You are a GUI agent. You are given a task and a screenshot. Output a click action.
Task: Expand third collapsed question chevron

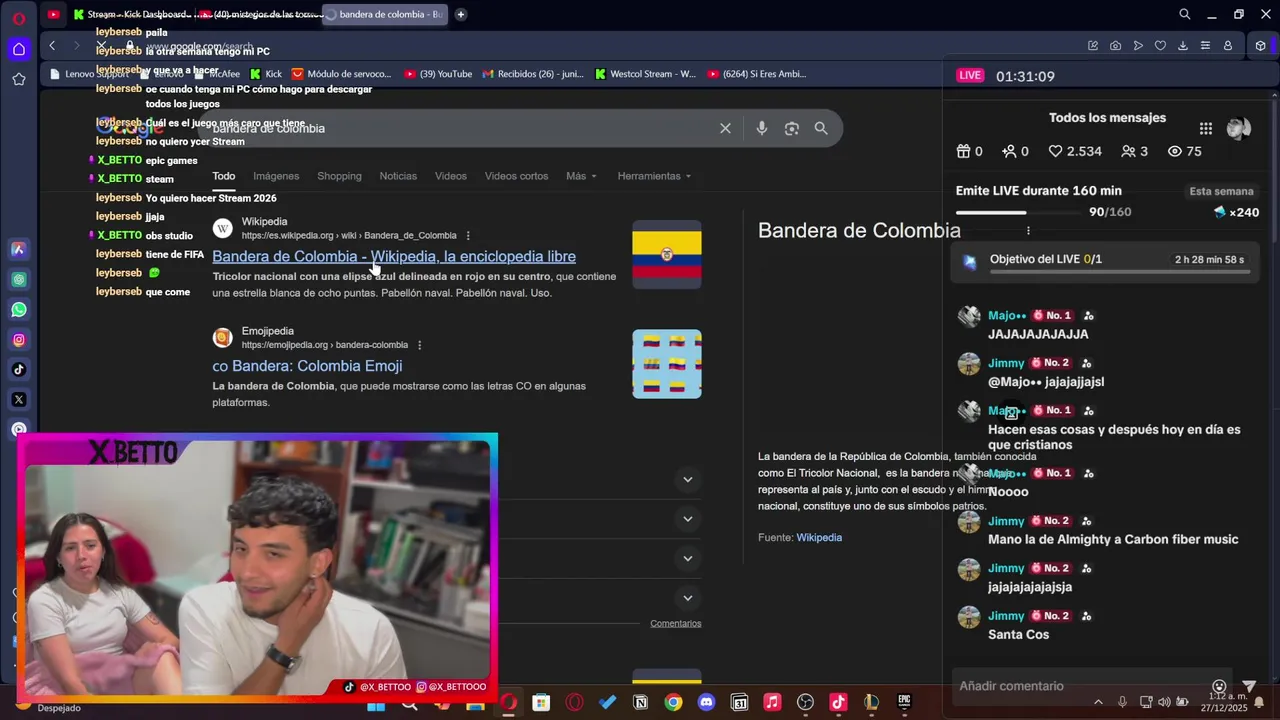click(687, 558)
